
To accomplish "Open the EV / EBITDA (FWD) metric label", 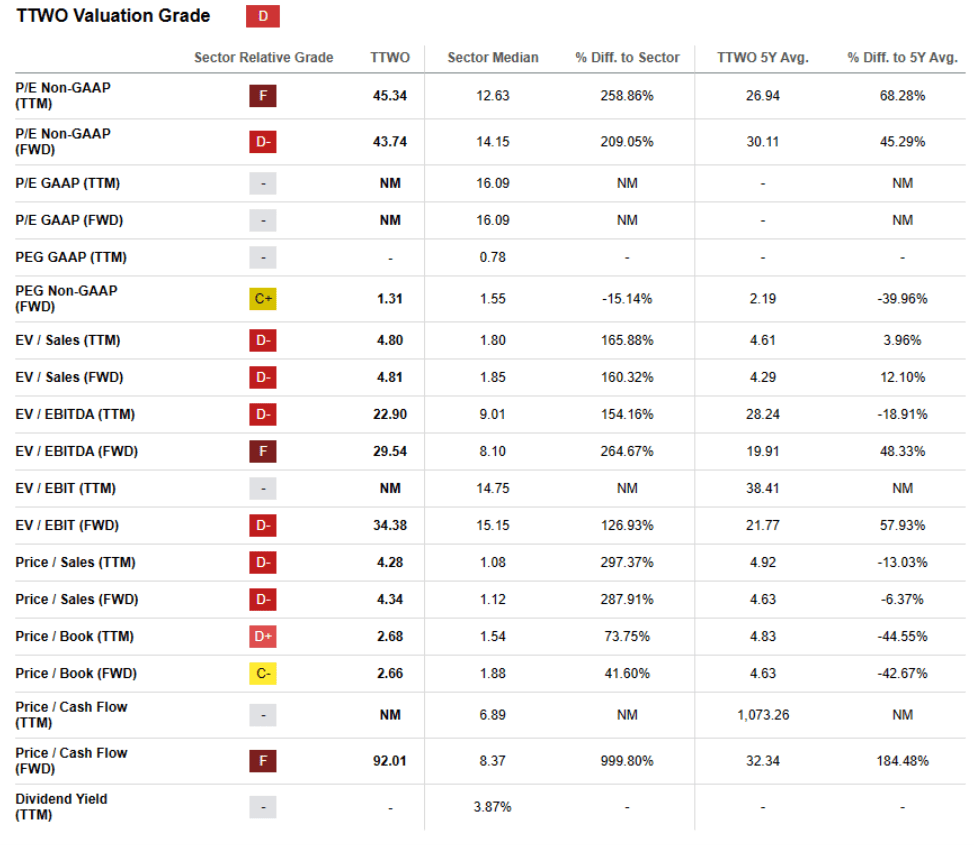I will 76,451.
